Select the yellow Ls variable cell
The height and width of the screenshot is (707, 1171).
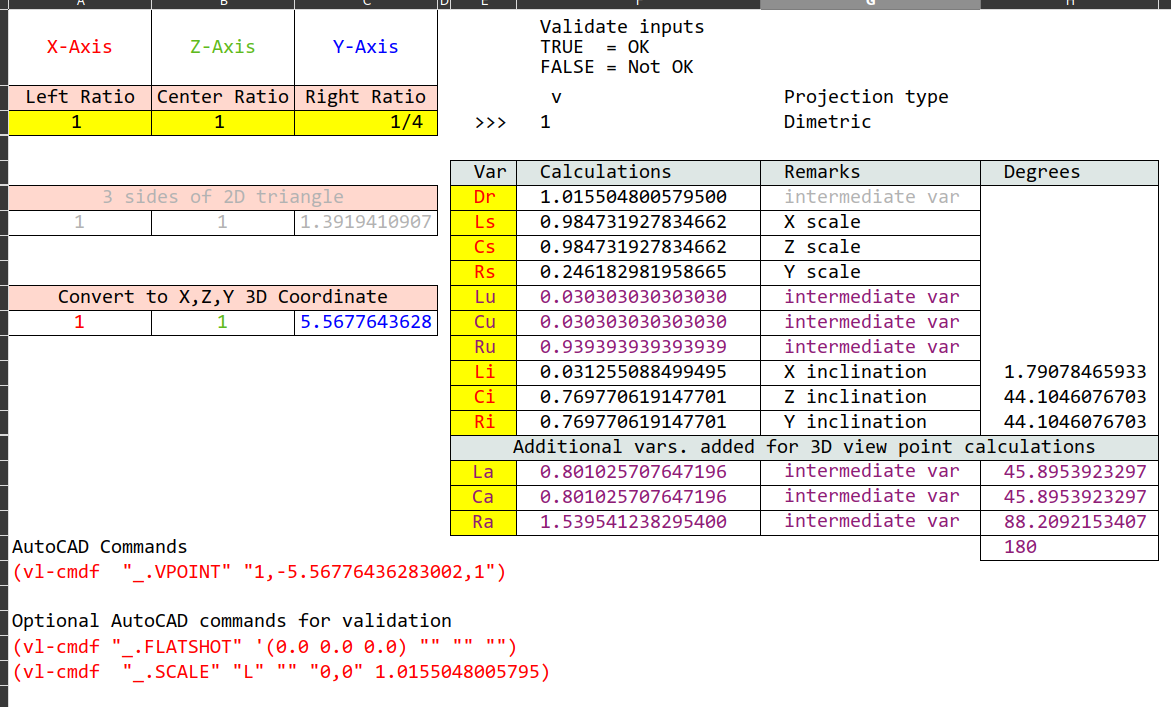(484, 222)
